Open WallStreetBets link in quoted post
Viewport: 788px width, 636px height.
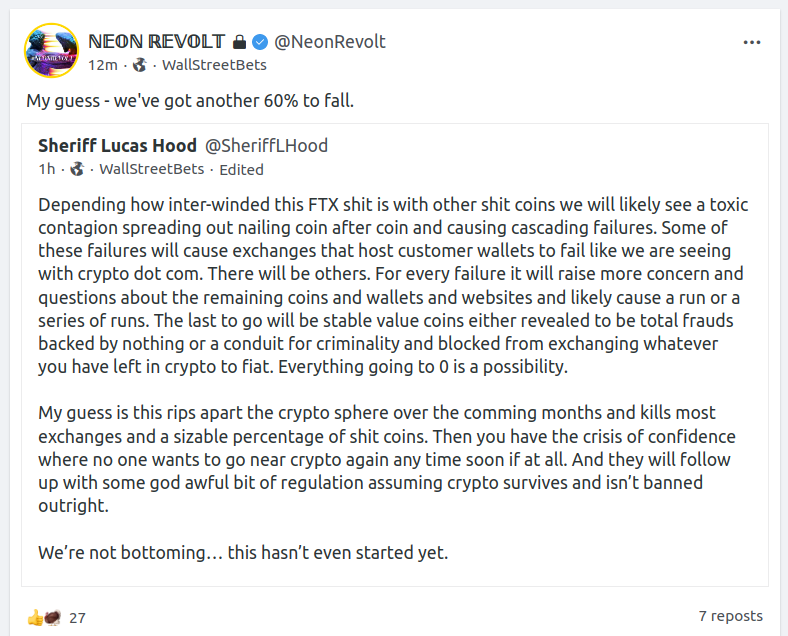point(151,169)
